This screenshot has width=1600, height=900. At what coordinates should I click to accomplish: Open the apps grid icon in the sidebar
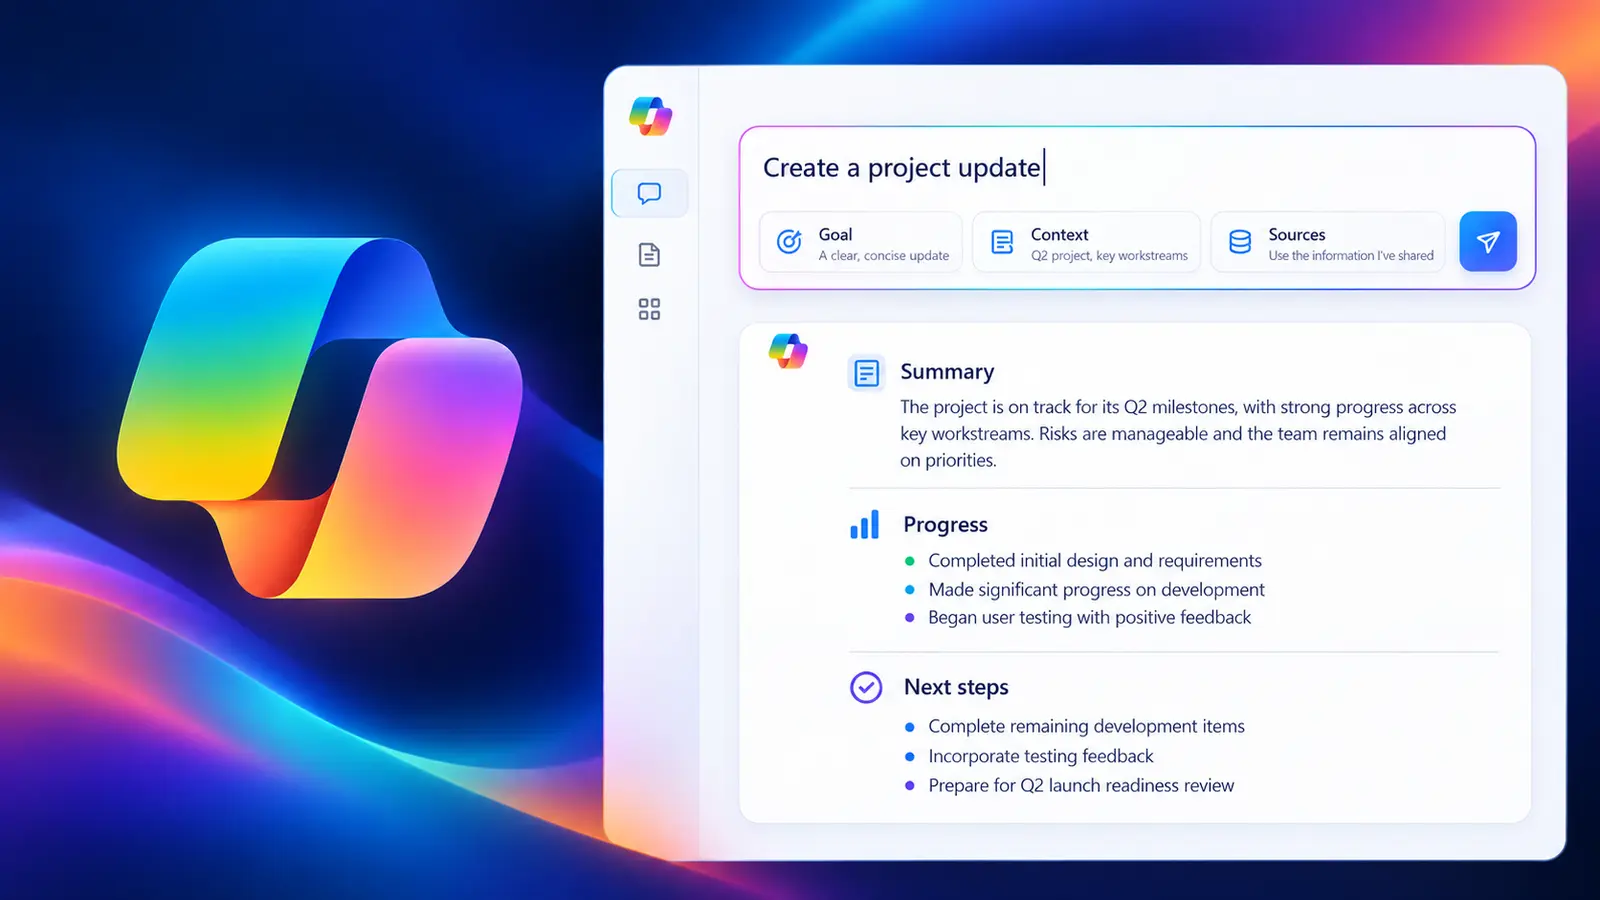[649, 309]
